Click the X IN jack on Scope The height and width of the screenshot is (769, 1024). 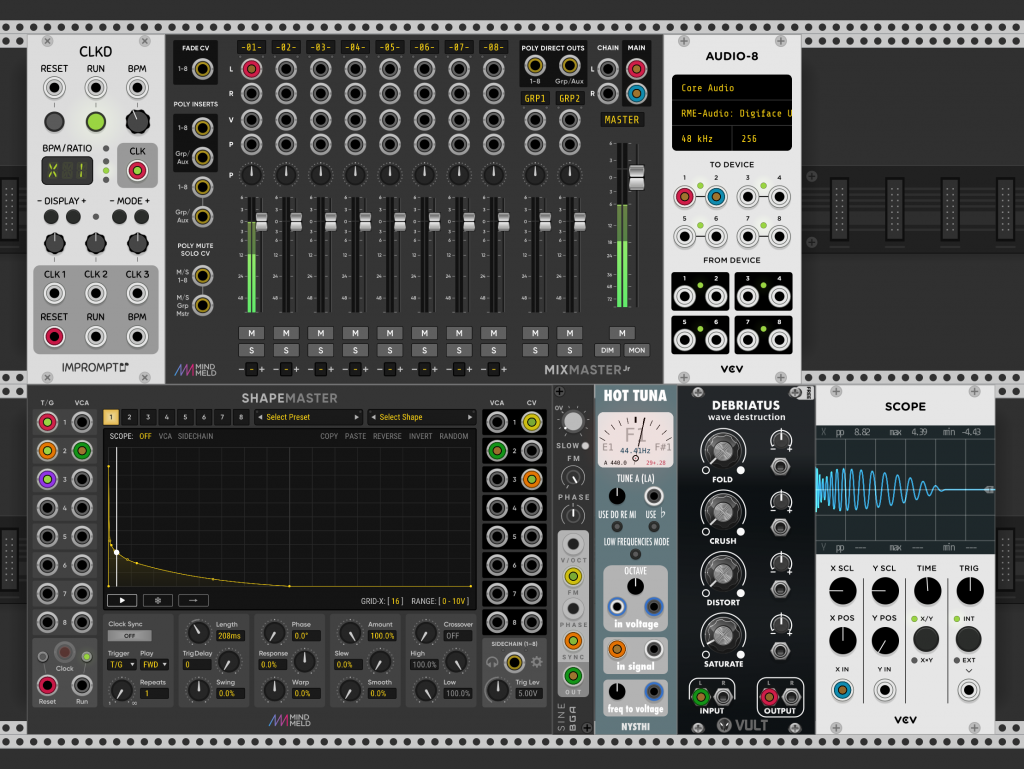tap(842, 690)
